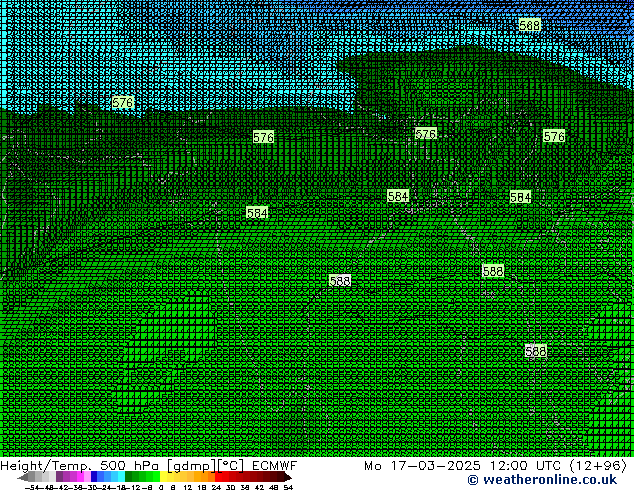Click the dark blue legend swatch above -30
Viewport: 634px width, 490px height.
94,477
